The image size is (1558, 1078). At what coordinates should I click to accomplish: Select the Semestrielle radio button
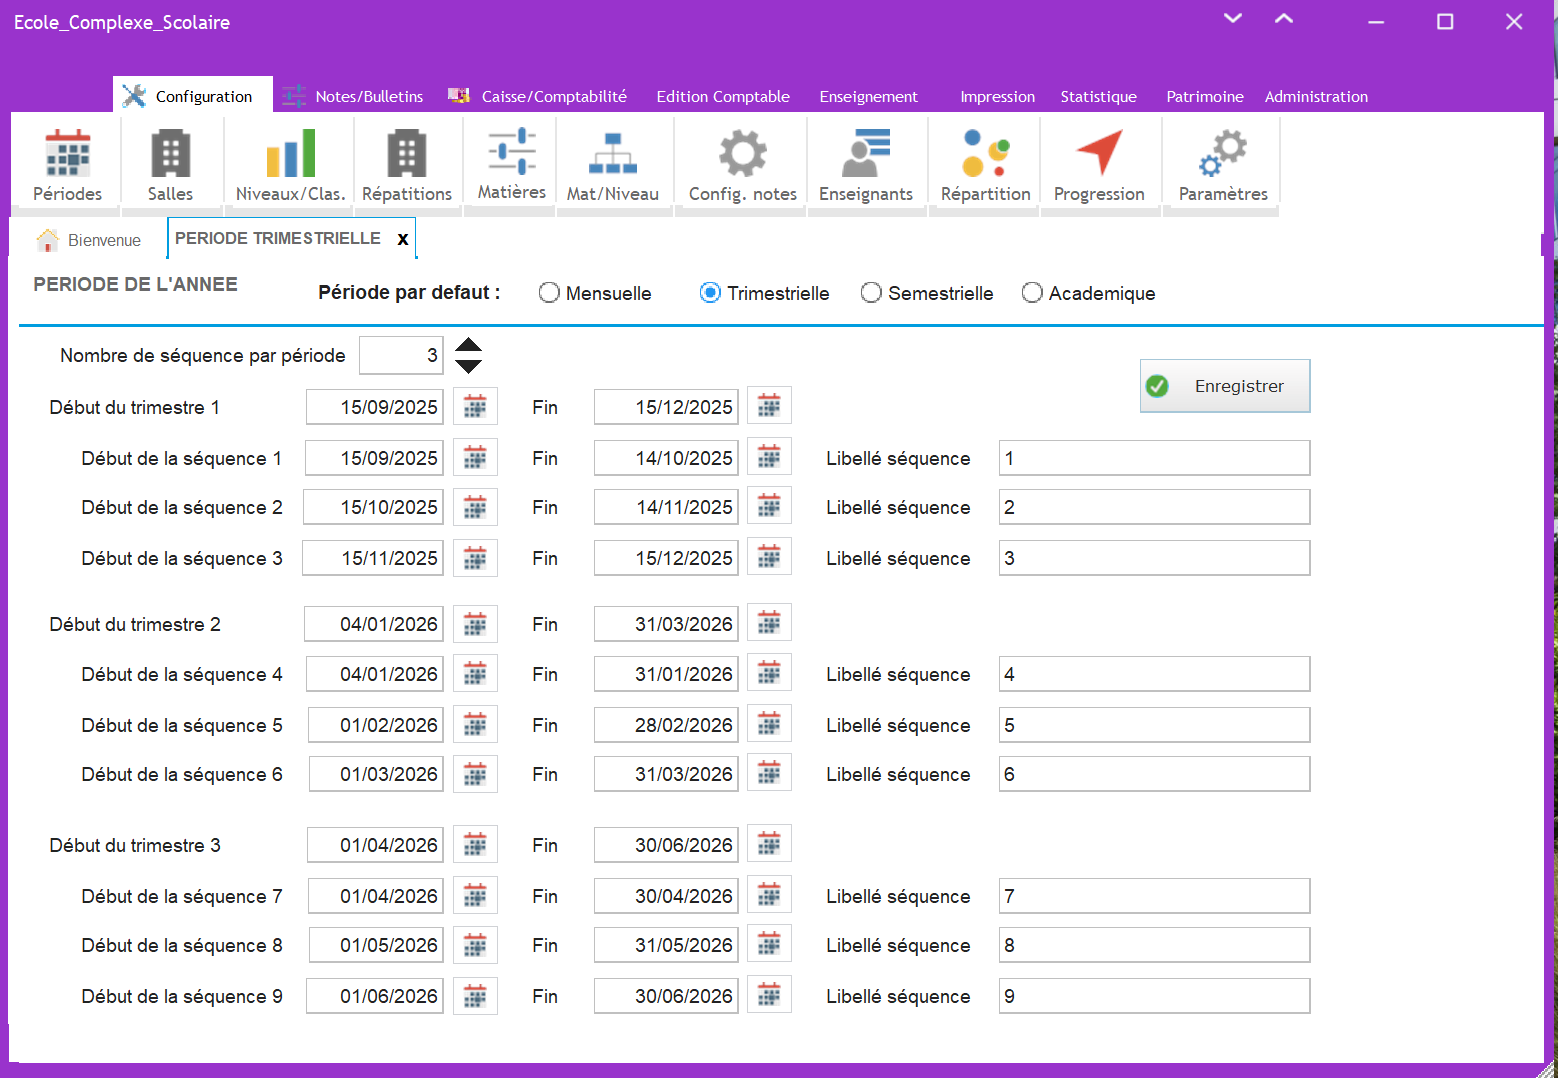tap(871, 293)
